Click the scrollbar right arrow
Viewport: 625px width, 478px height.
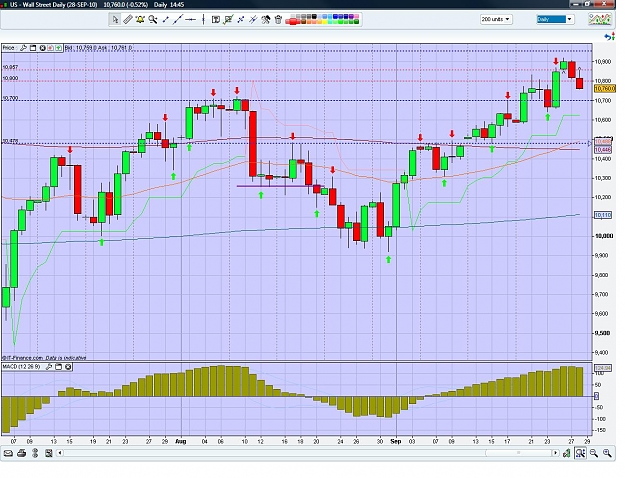click(x=555, y=453)
